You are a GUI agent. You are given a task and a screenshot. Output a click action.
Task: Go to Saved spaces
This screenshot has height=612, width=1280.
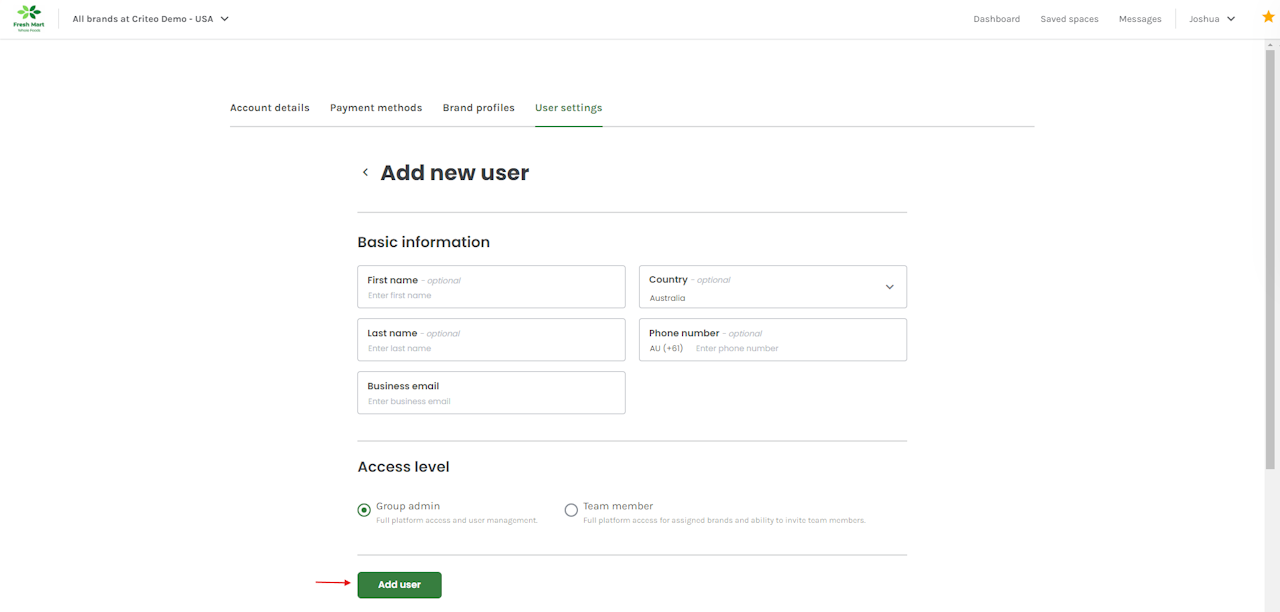1069,19
